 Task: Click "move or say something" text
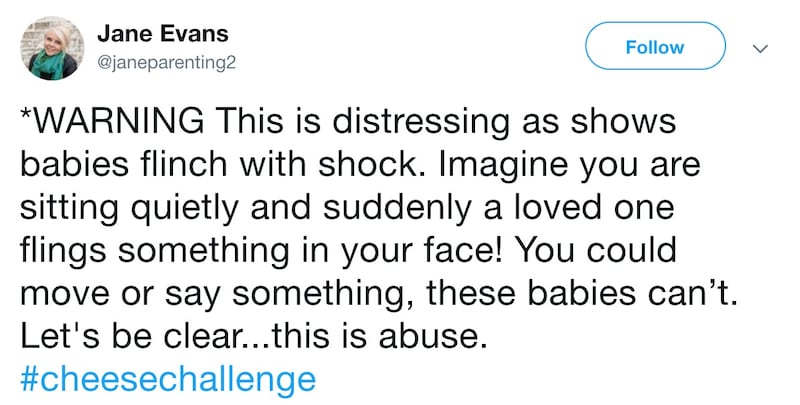(x=160, y=295)
